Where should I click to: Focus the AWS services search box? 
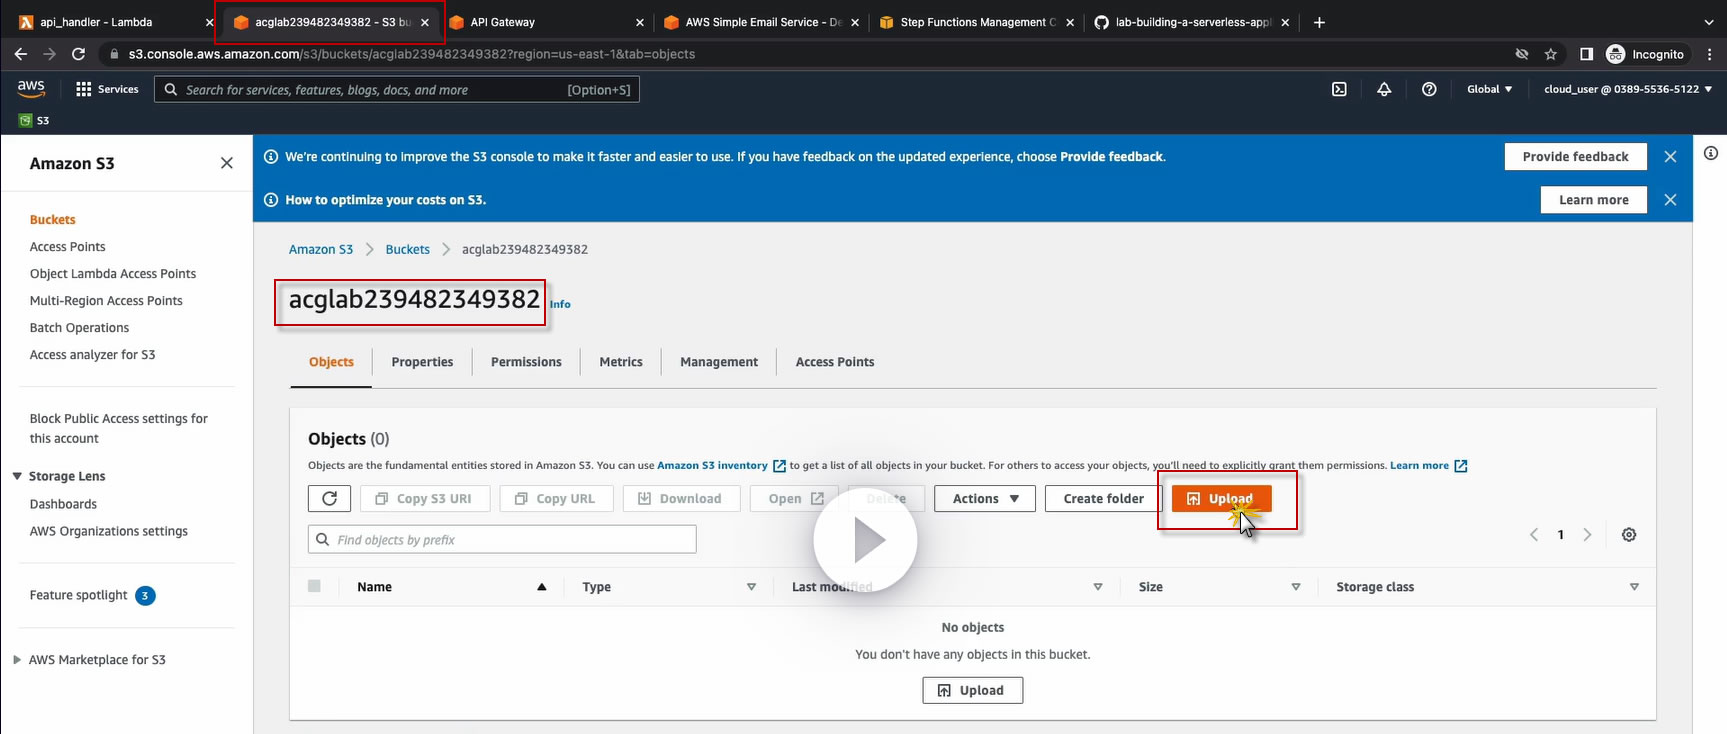coord(397,90)
